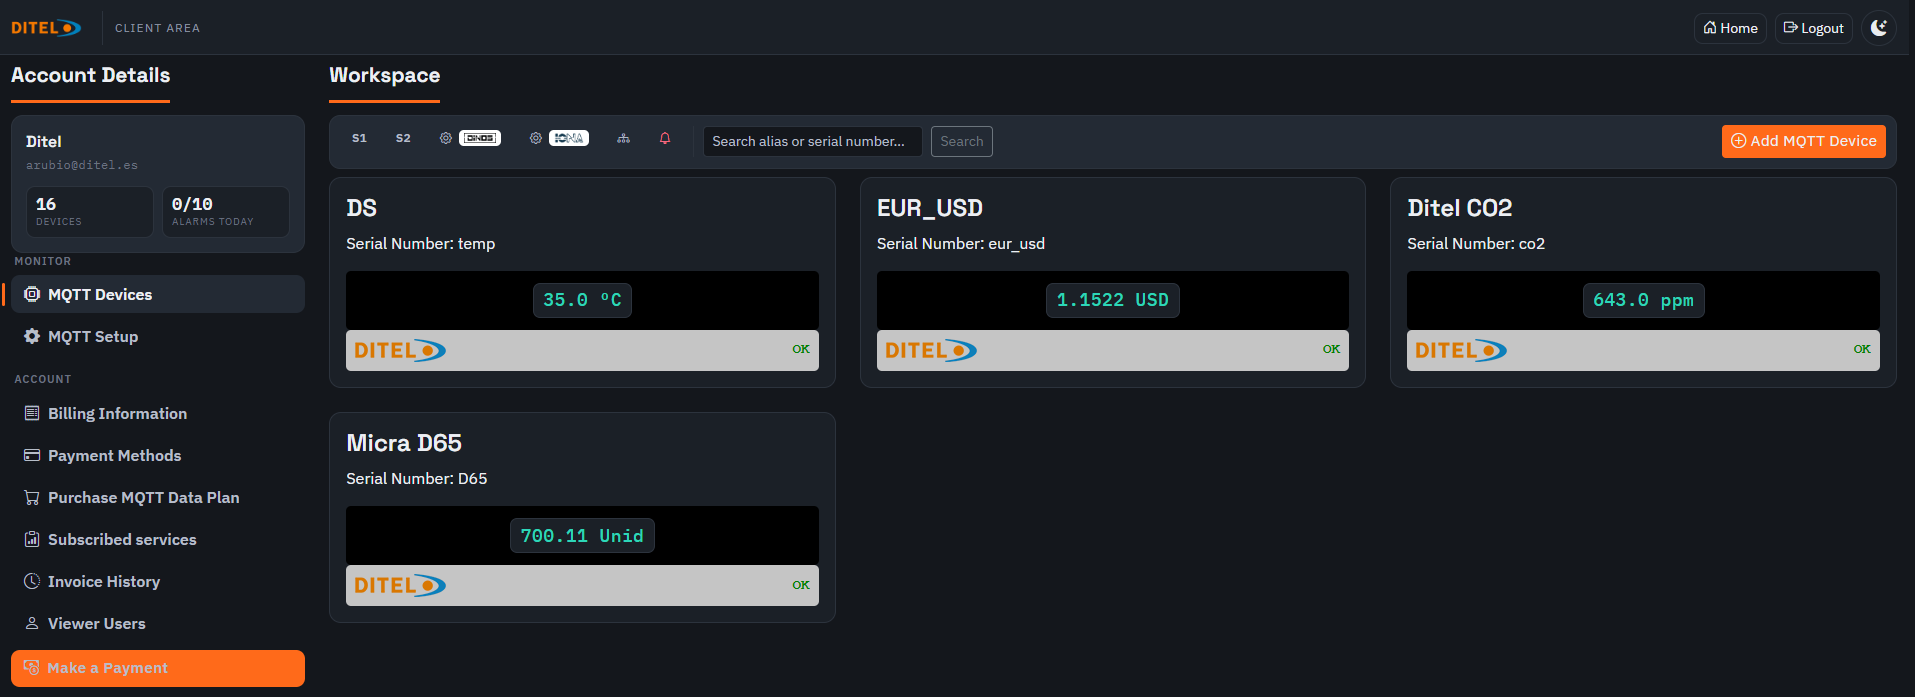This screenshot has height=697, width=1915.
Task: Click the OK status on DS card
Action: (x=801, y=349)
